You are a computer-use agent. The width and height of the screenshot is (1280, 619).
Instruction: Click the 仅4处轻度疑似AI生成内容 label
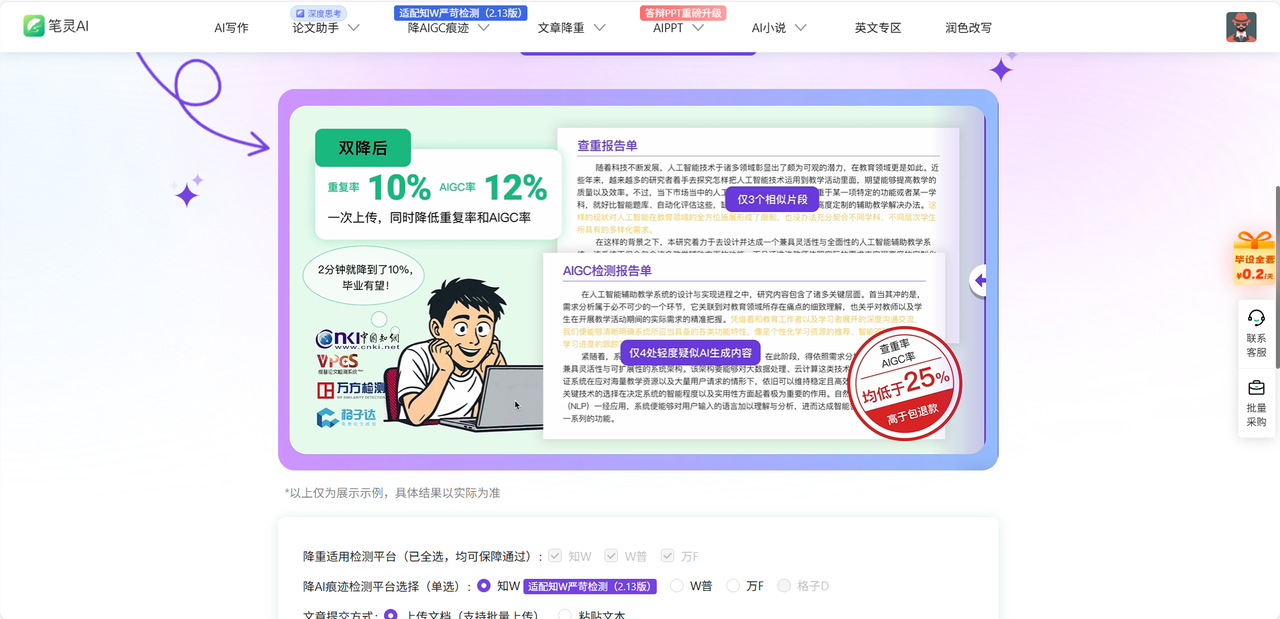coord(690,353)
